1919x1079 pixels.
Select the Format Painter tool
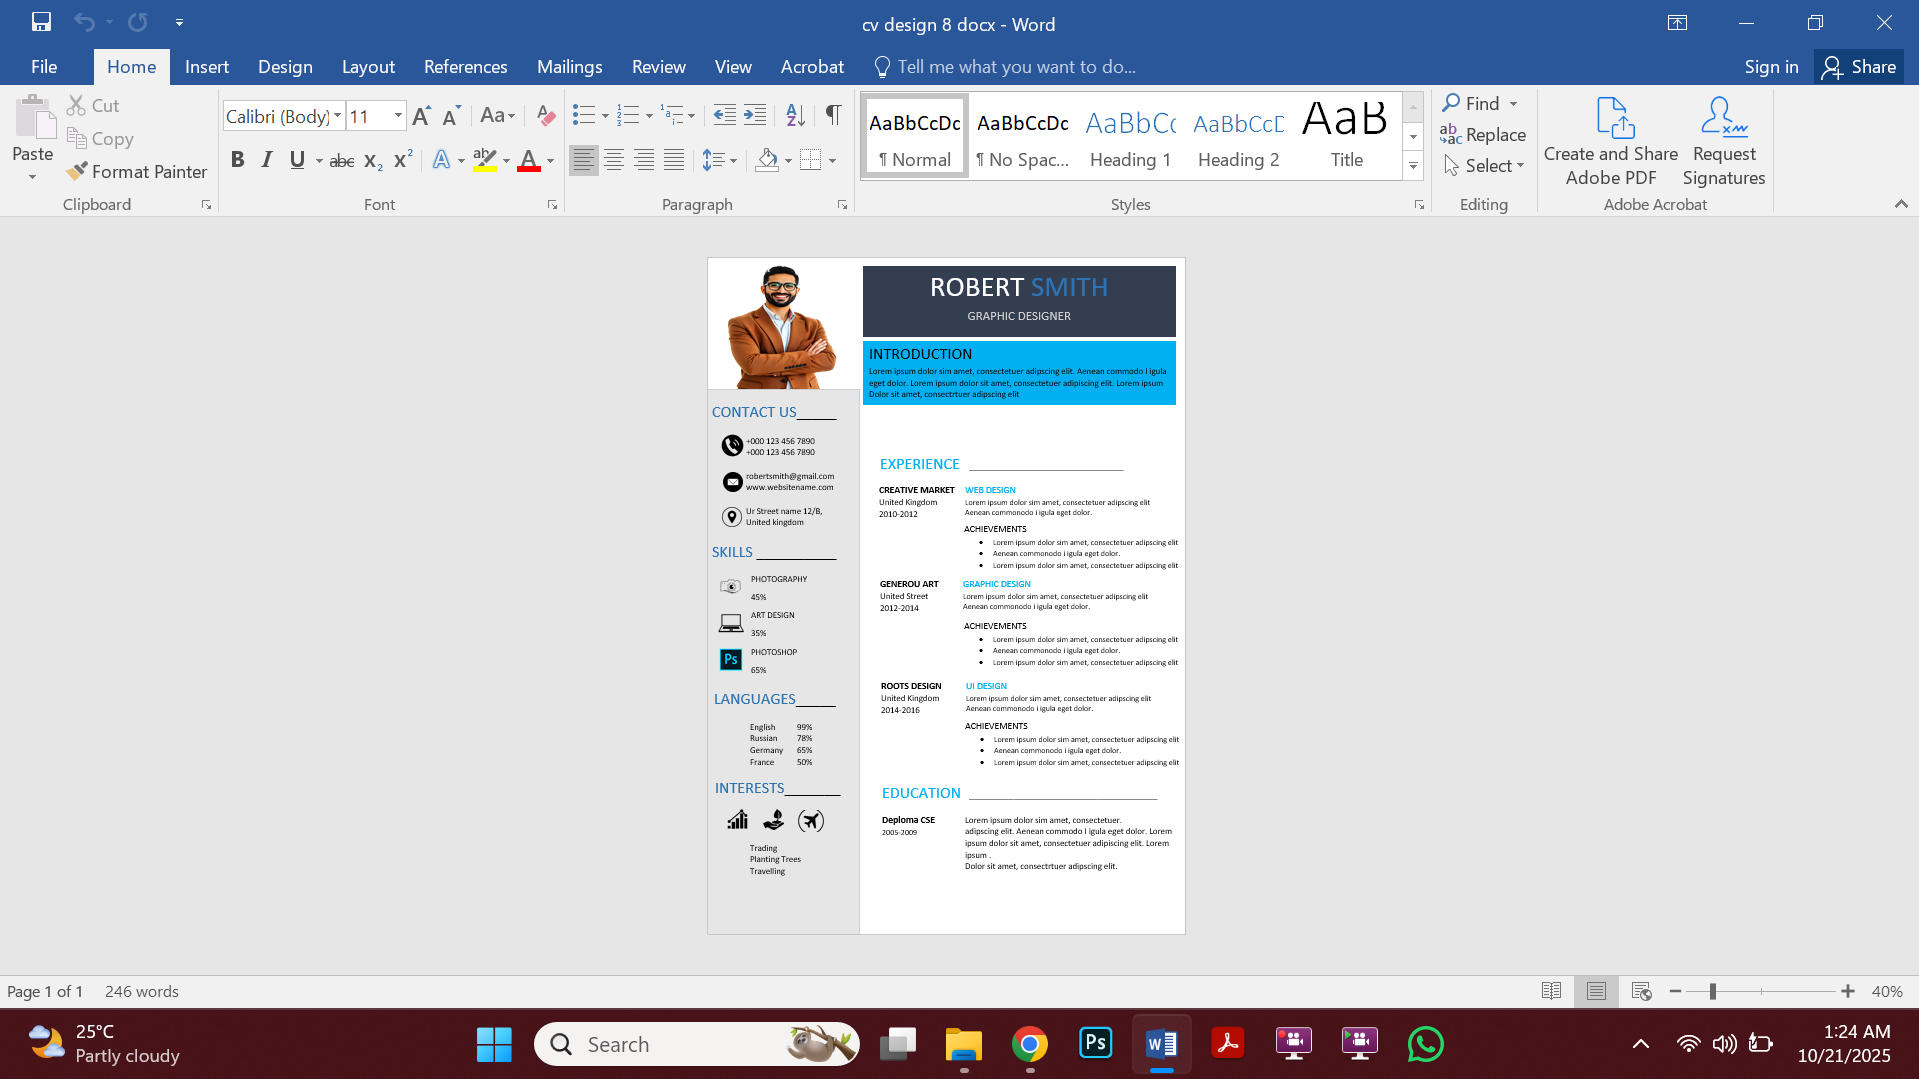[137, 171]
